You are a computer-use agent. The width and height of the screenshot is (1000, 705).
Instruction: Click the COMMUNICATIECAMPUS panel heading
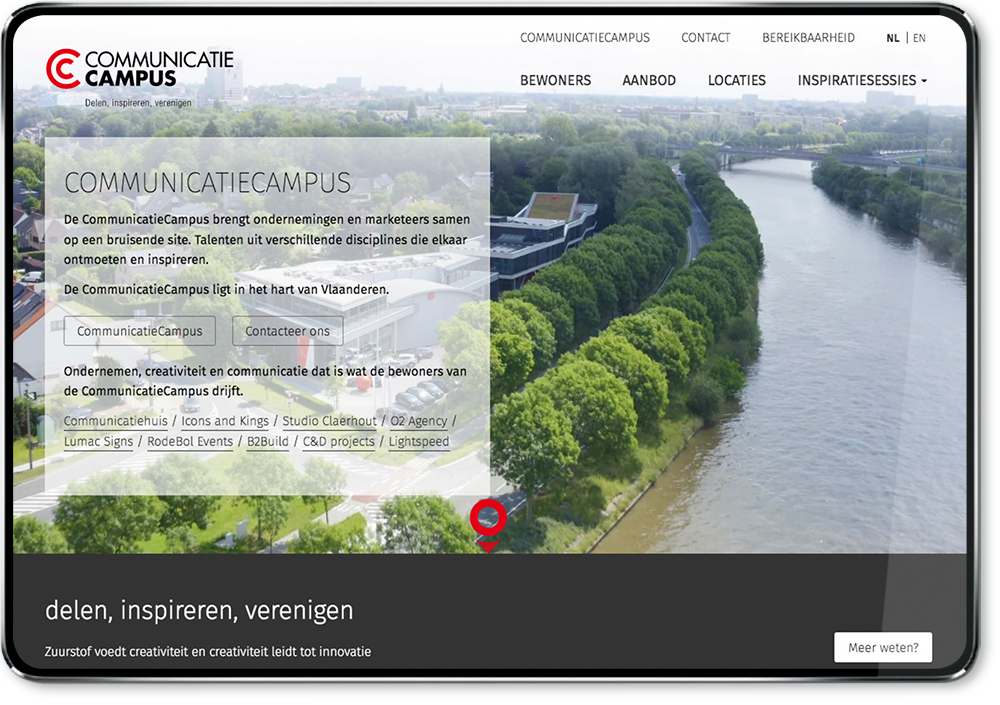[x=207, y=183]
